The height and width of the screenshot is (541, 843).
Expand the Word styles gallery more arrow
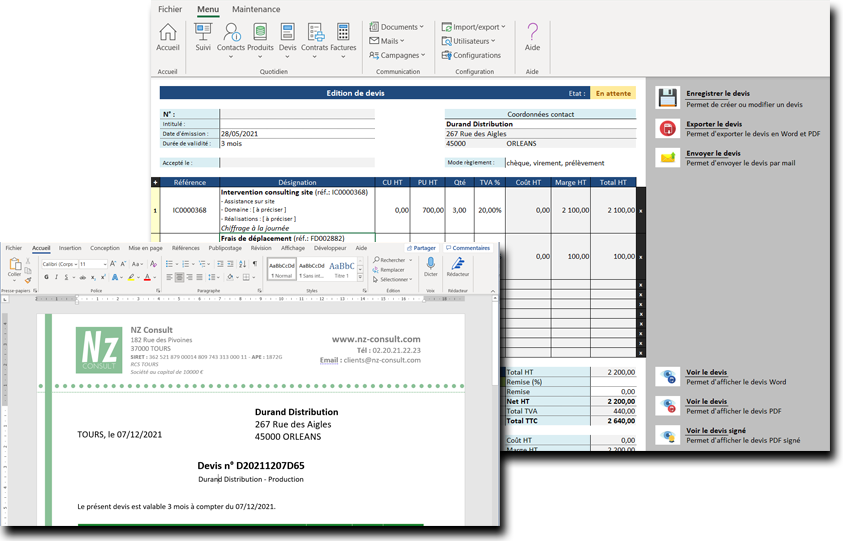tap(360, 277)
